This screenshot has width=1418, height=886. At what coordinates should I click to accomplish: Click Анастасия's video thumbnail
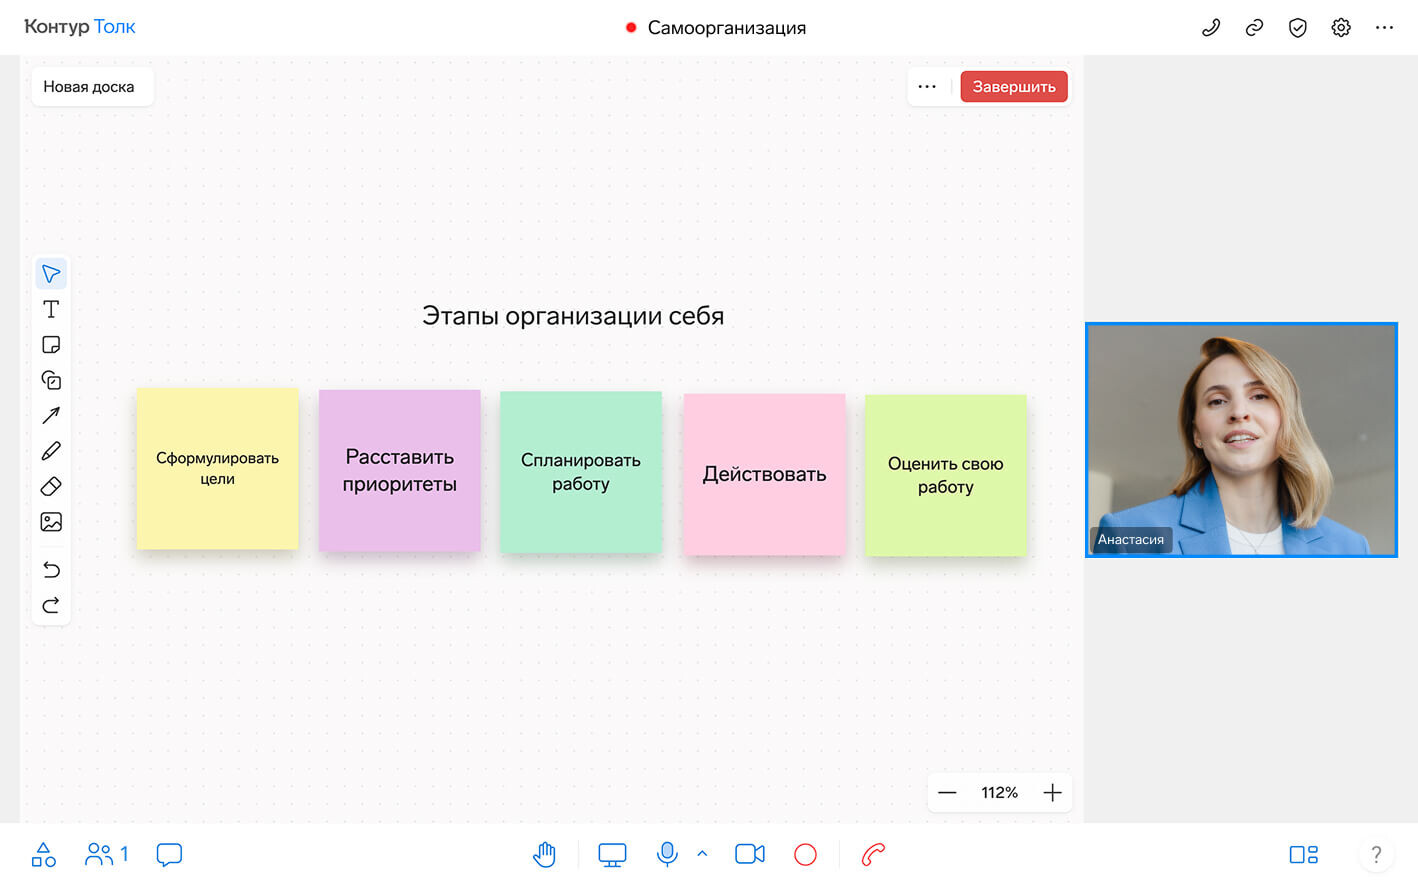pyautogui.click(x=1241, y=440)
